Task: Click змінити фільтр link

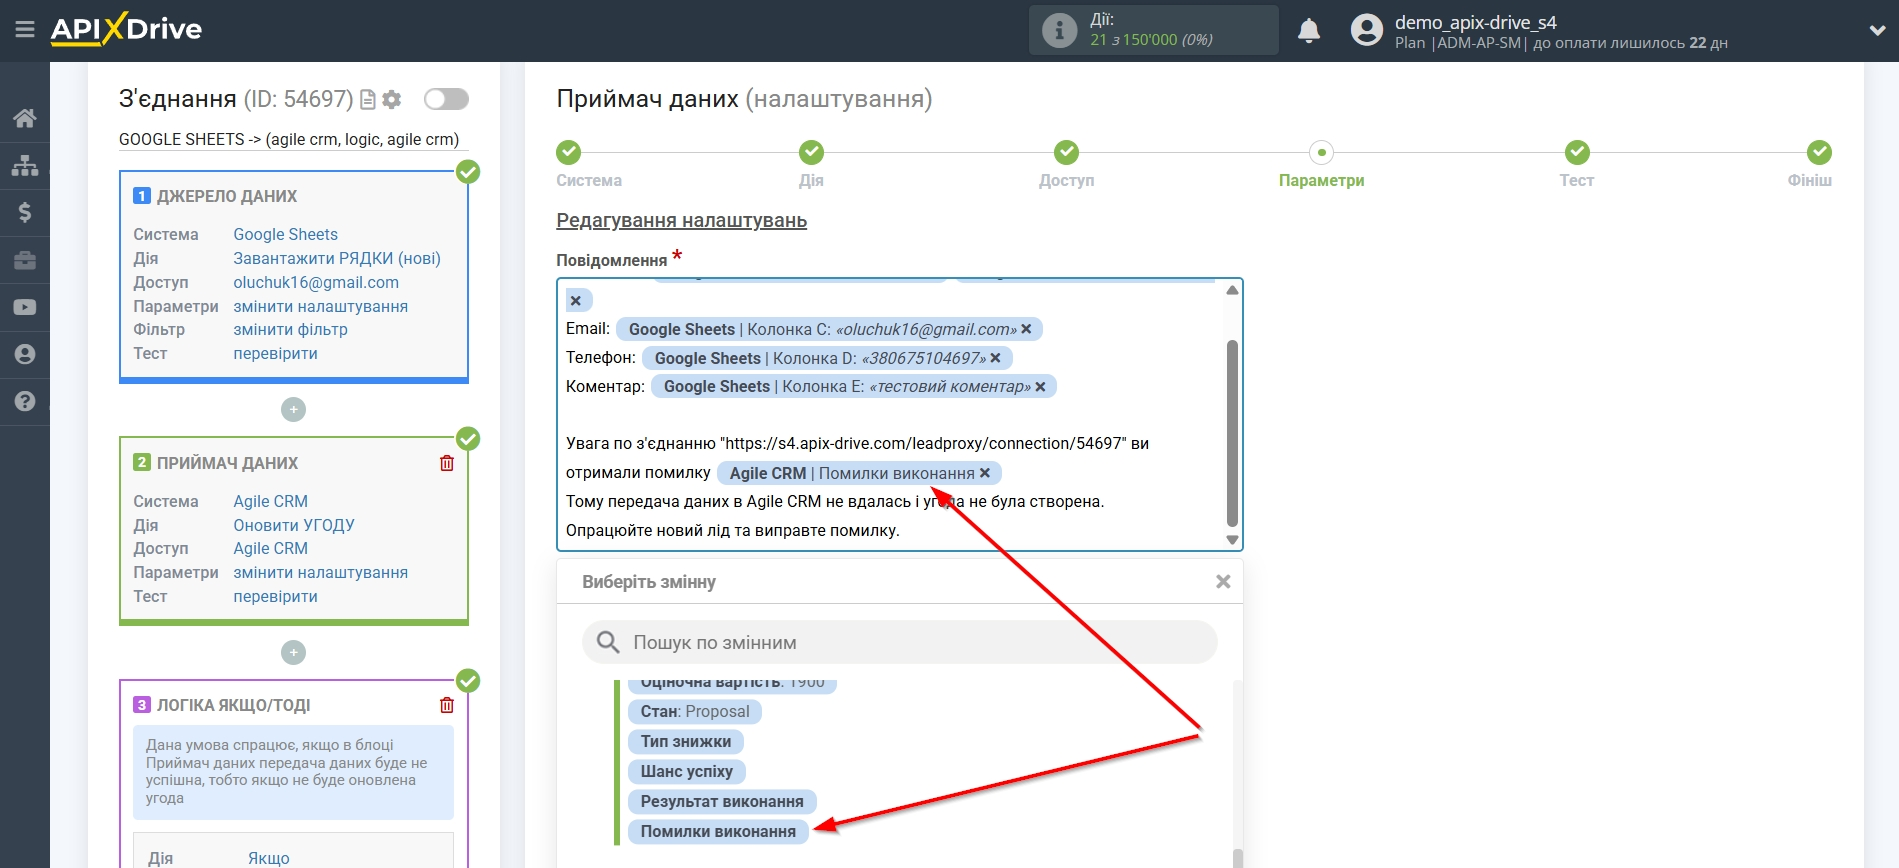Action: [290, 329]
